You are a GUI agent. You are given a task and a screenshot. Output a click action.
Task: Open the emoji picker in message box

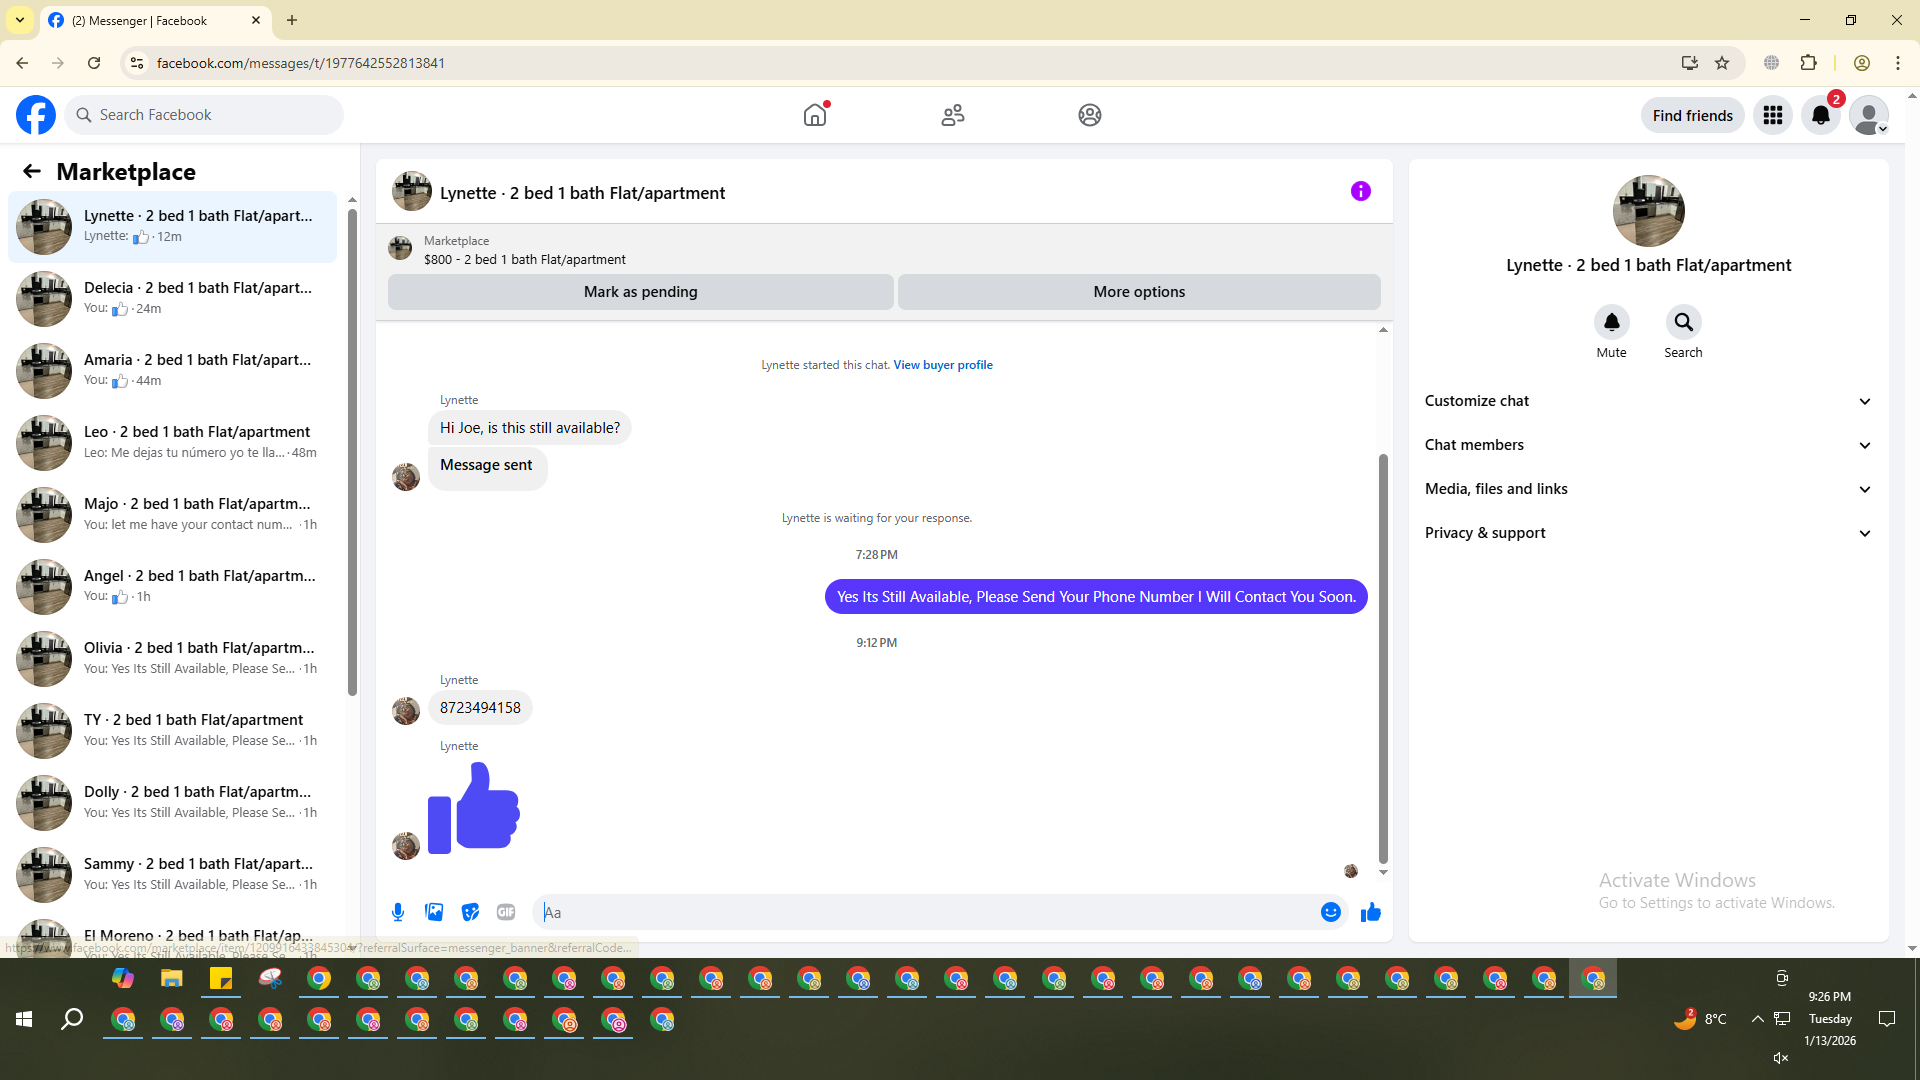pos(1330,912)
